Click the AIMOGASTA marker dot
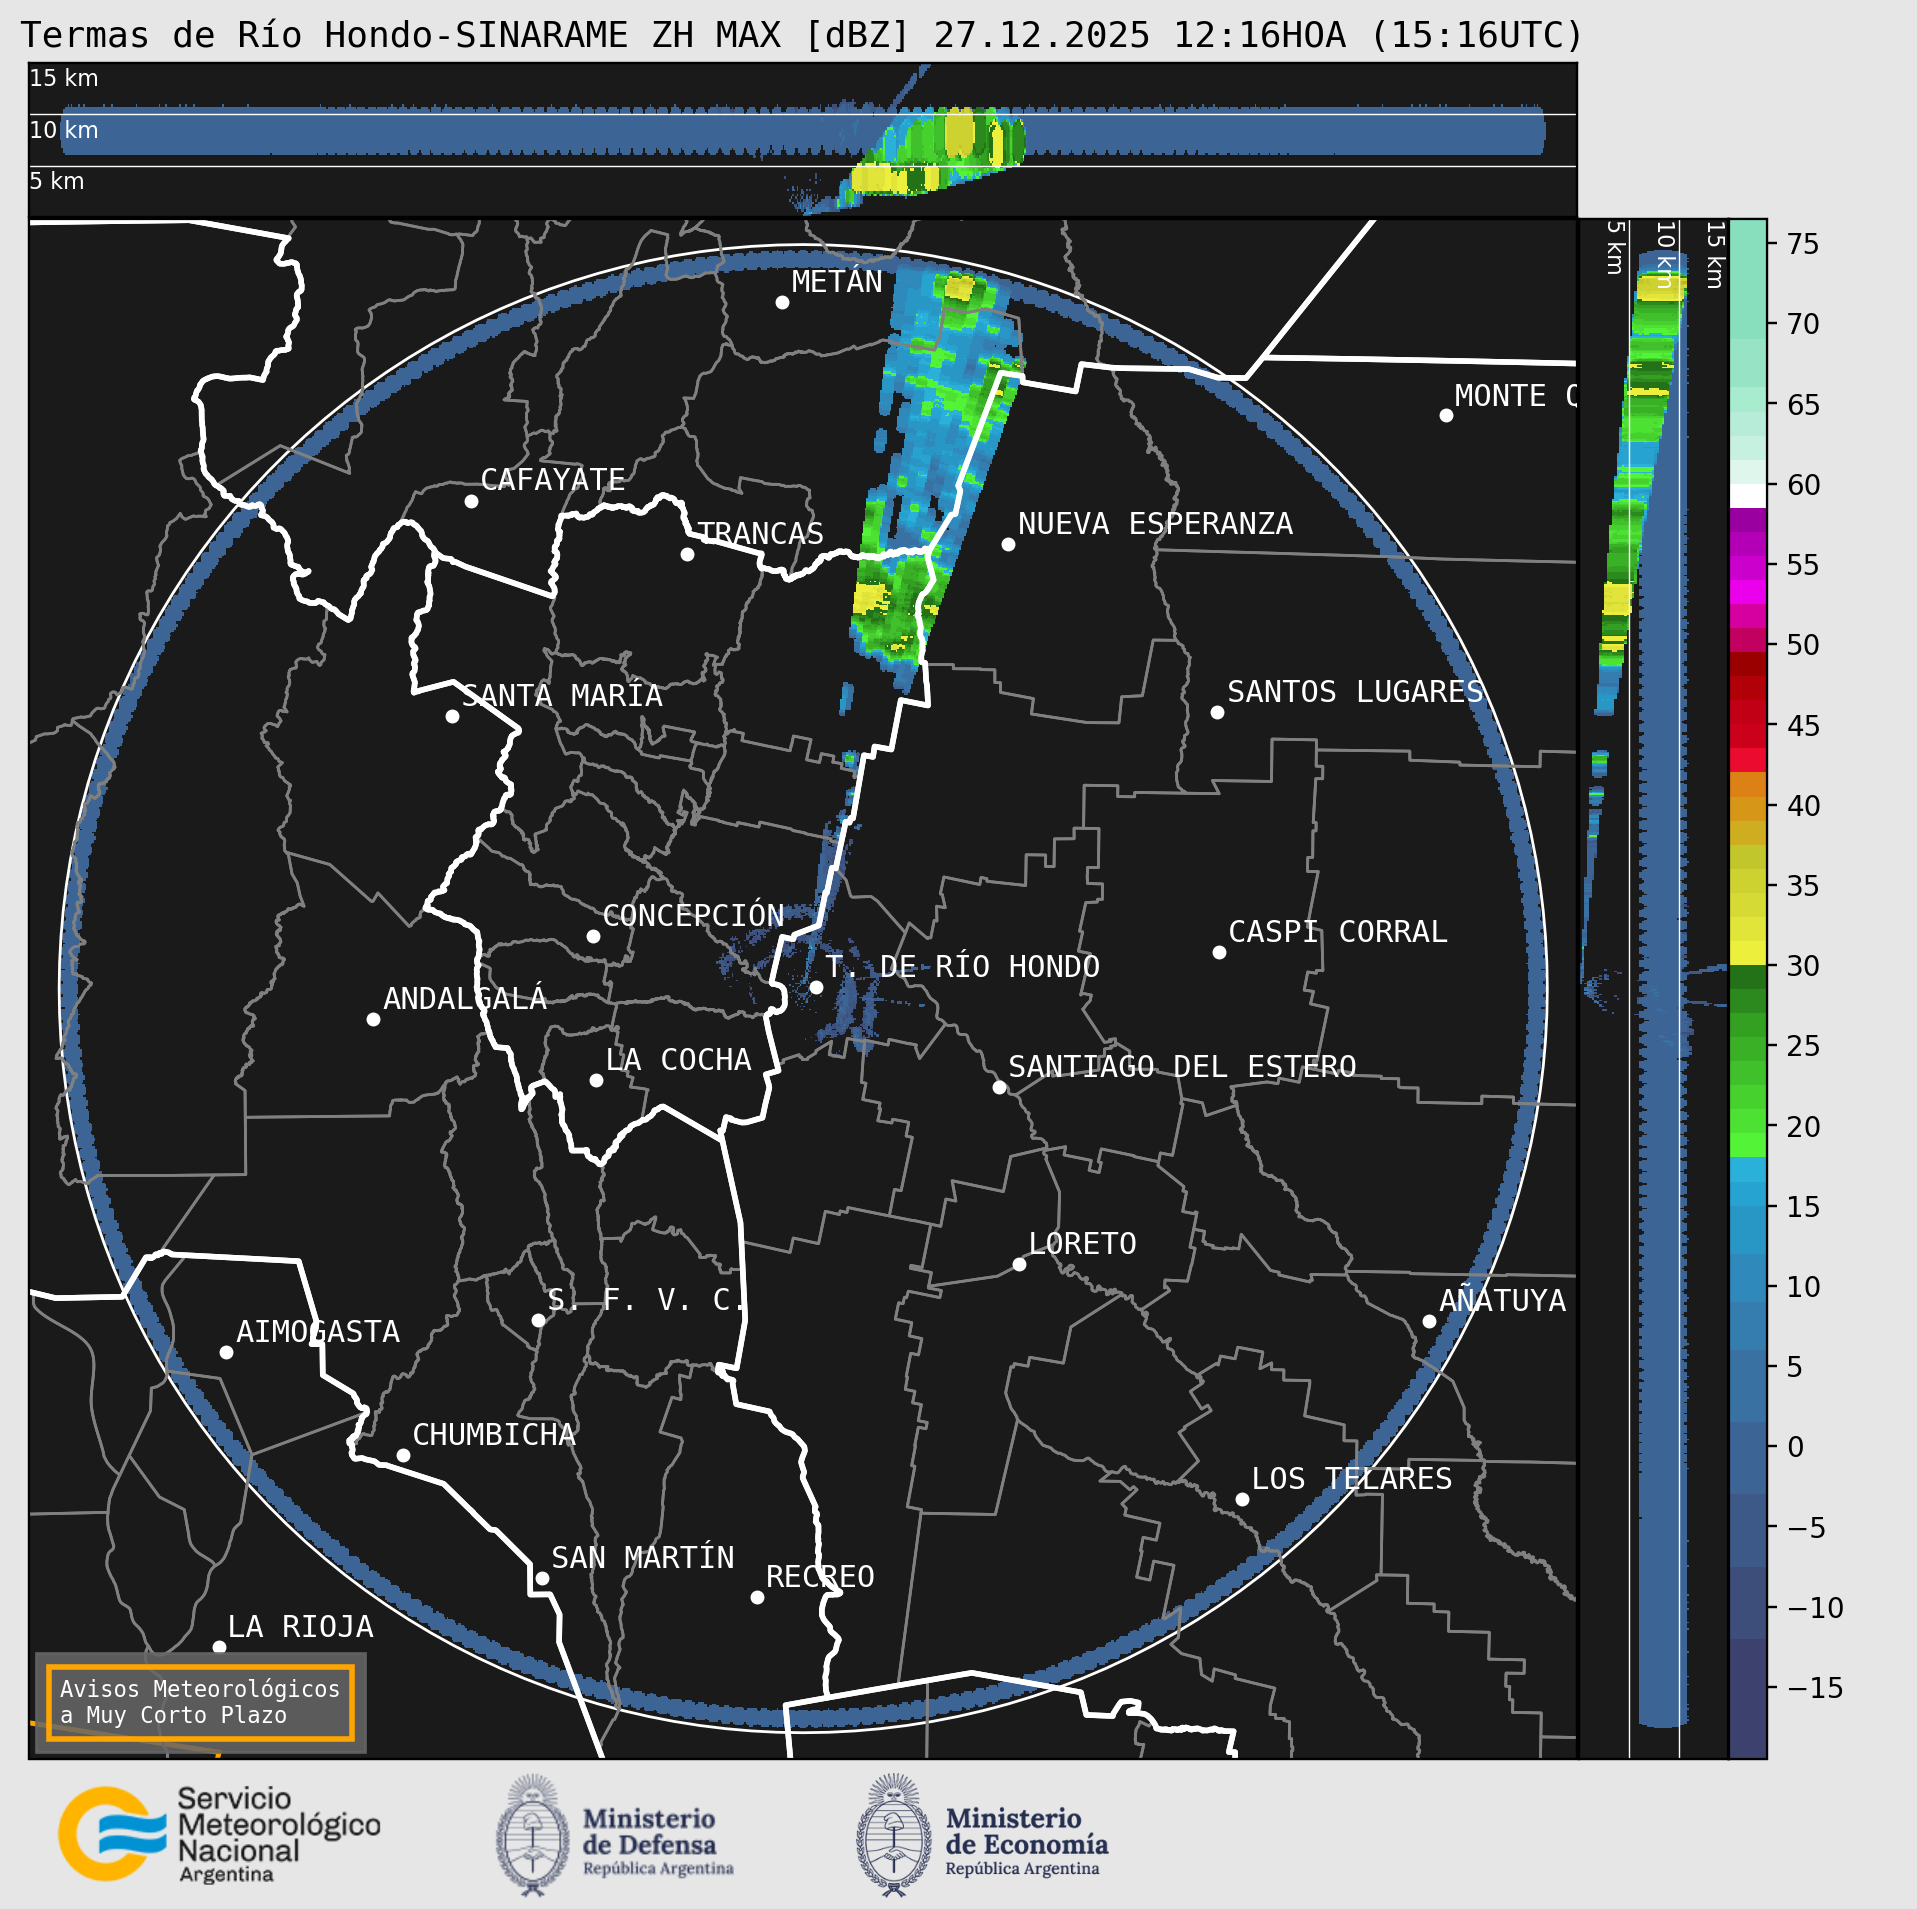The height and width of the screenshot is (1909, 1917). tap(226, 1352)
